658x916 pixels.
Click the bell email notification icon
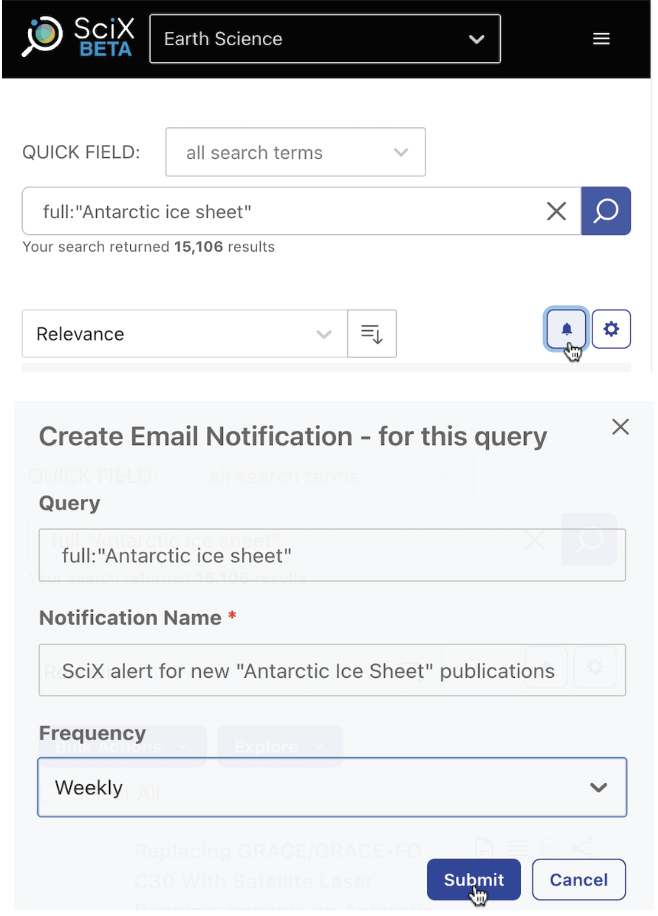tap(567, 329)
